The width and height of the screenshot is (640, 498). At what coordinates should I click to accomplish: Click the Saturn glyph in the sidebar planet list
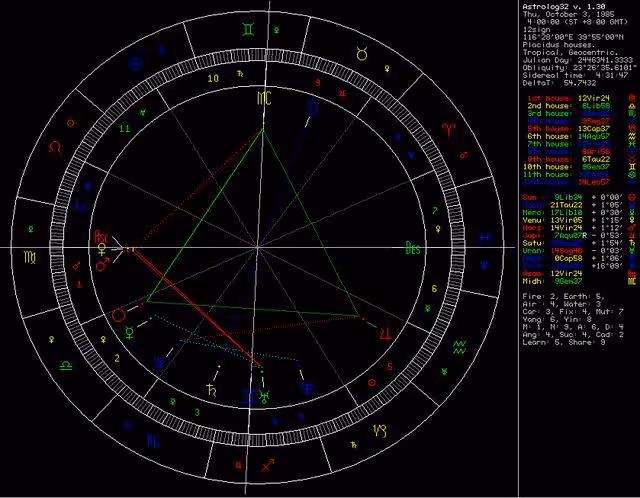[x=632, y=243]
